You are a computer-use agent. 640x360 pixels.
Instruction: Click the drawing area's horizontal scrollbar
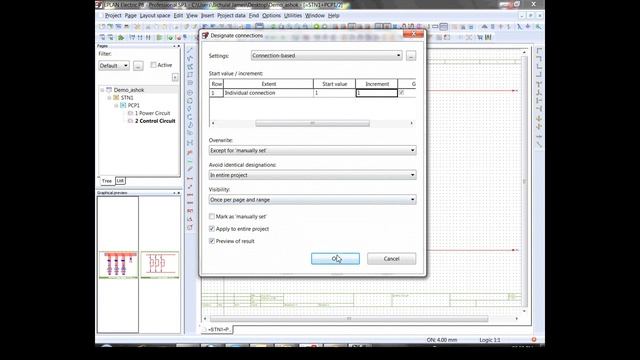point(349,318)
